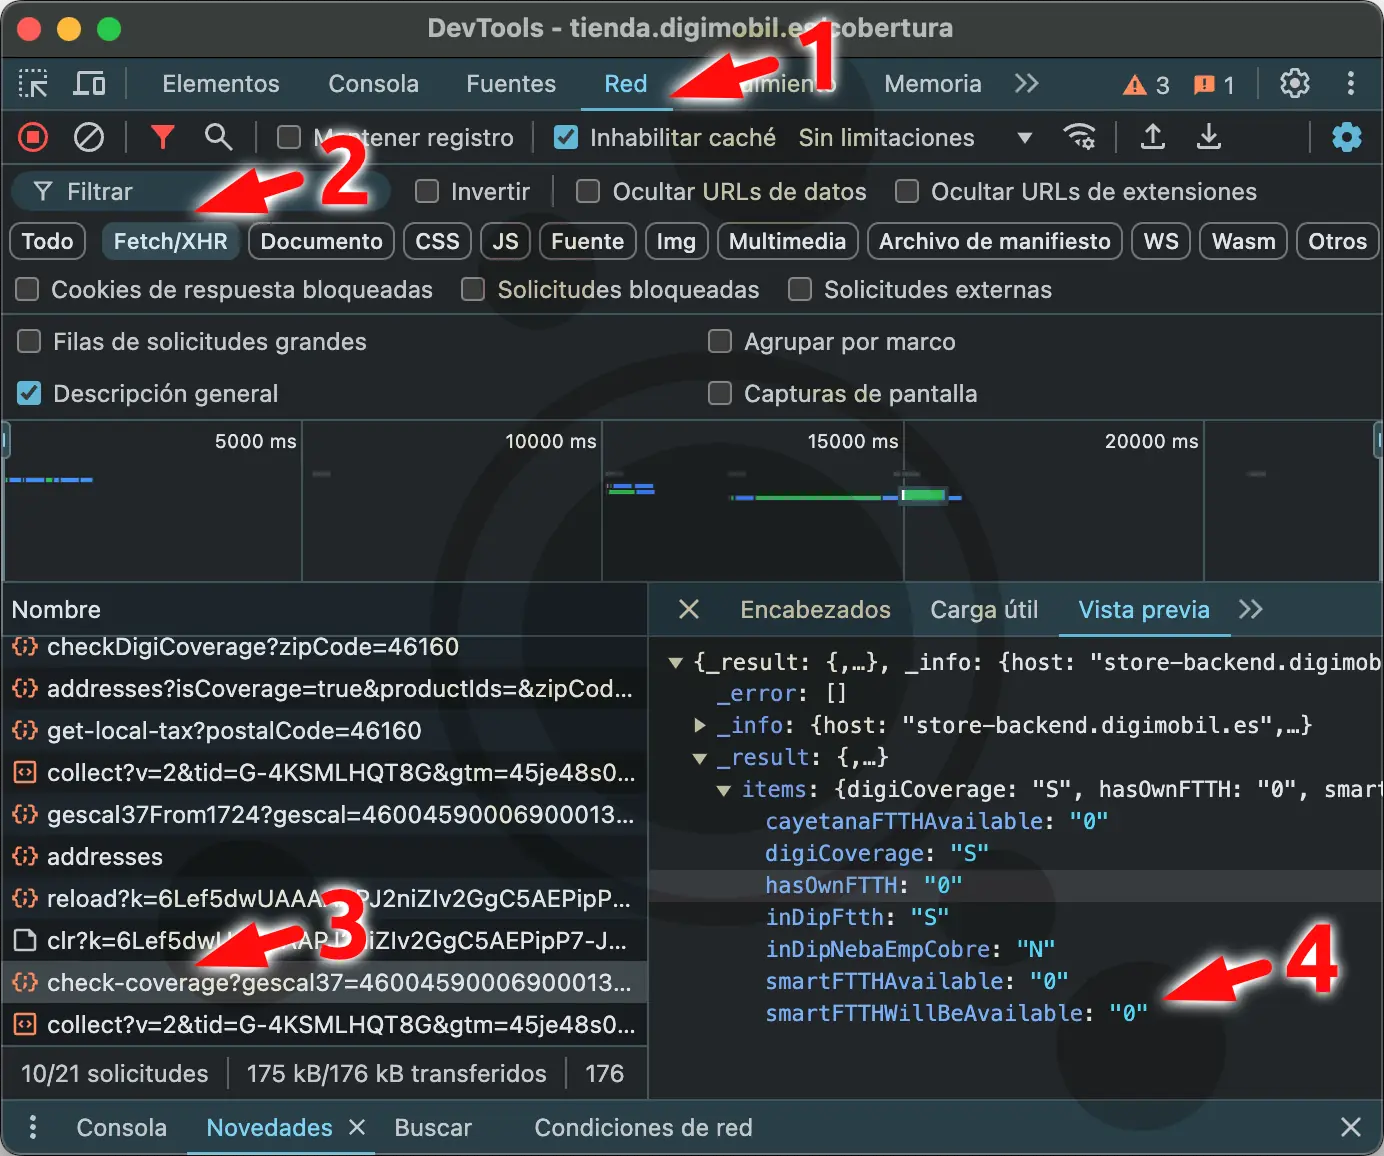
Task: Close the Novedades drawer tab
Action: [357, 1127]
